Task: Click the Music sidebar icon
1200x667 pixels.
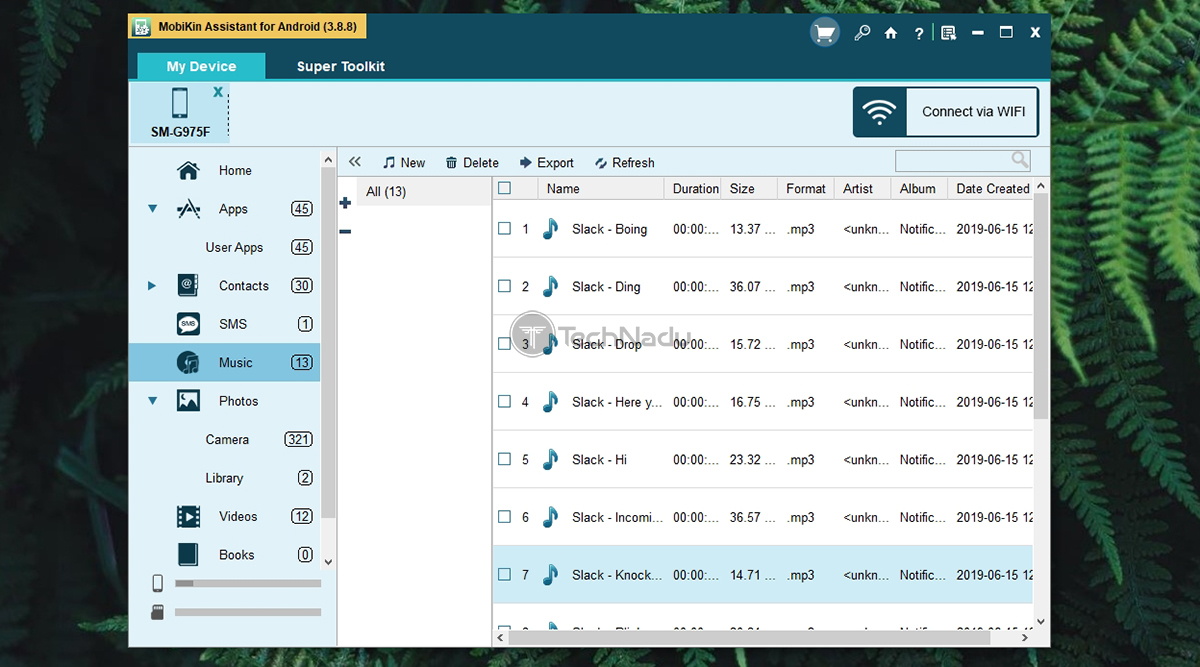Action: 188,363
